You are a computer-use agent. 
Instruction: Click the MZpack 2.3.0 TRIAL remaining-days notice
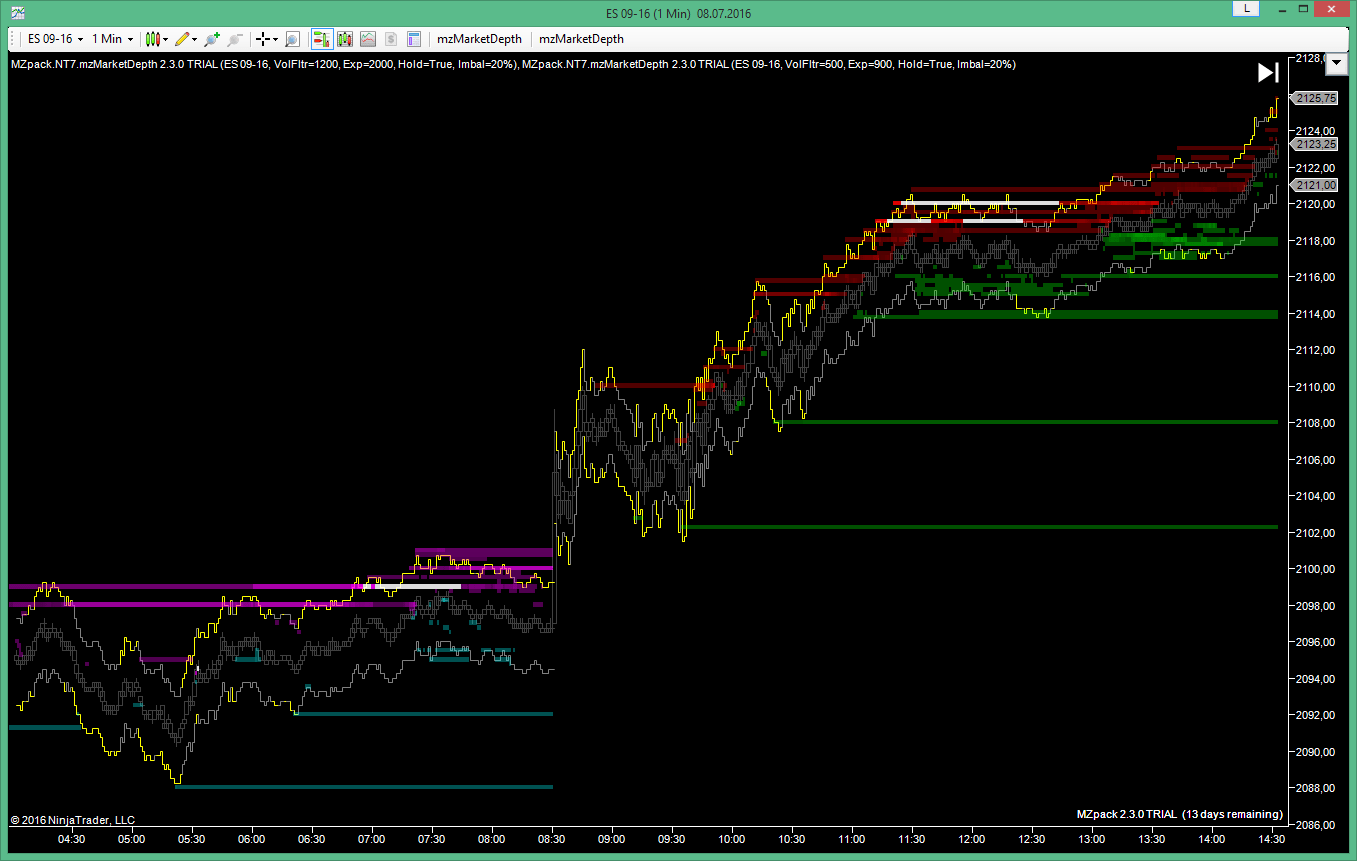[1180, 814]
